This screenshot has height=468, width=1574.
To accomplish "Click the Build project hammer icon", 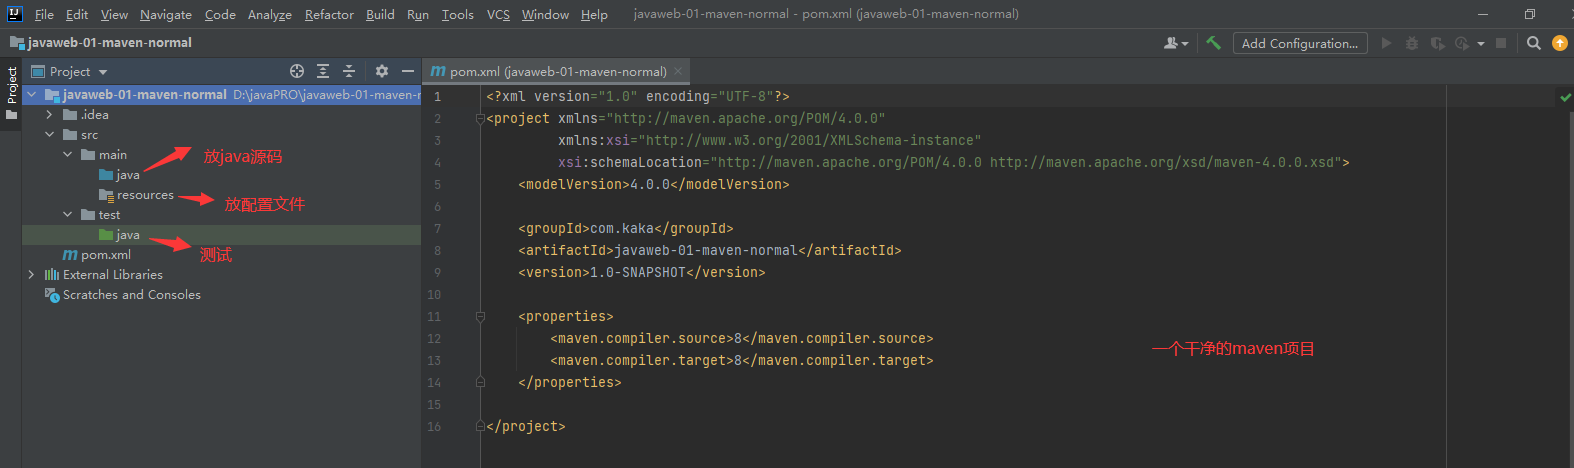I will click(1213, 43).
